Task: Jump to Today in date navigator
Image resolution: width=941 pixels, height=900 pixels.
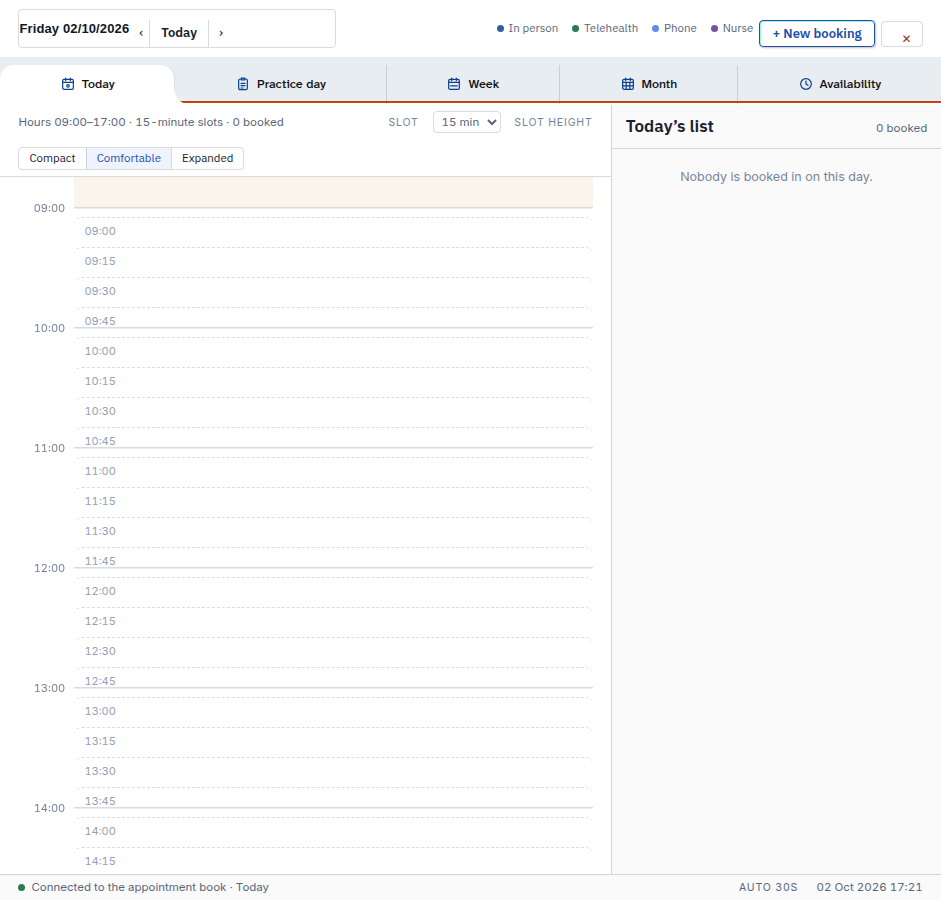Action: pyautogui.click(x=179, y=33)
